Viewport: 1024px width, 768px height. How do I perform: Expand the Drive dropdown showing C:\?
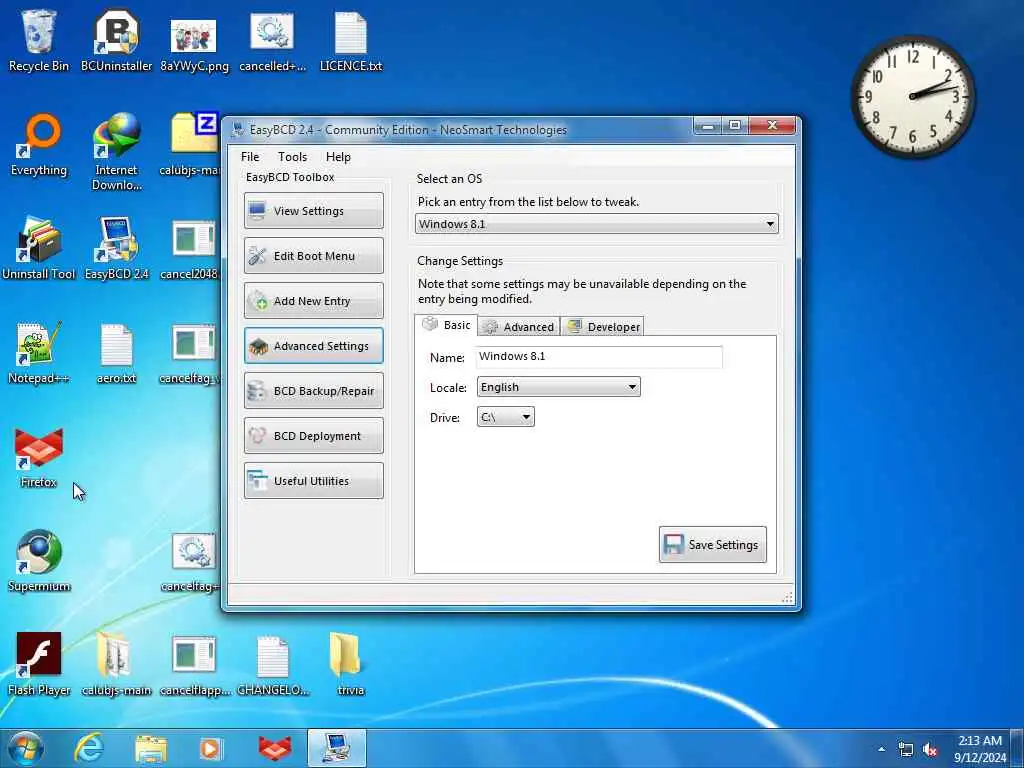pos(505,417)
